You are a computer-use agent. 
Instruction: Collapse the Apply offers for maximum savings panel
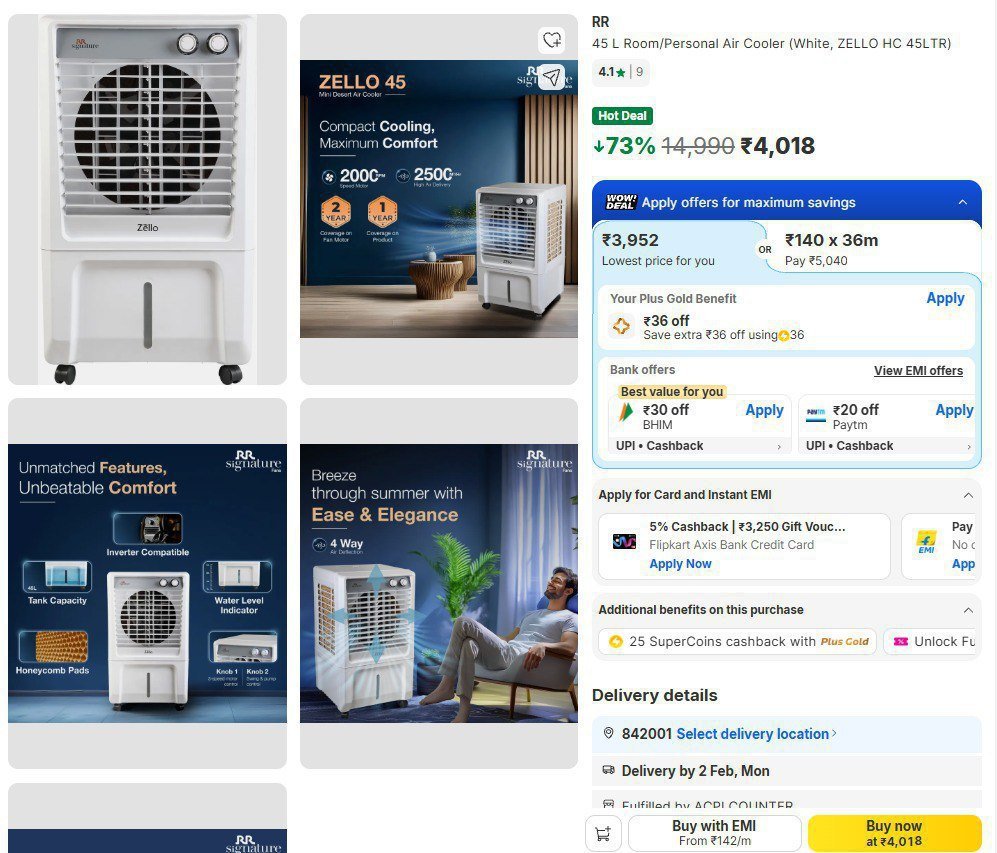coord(963,202)
